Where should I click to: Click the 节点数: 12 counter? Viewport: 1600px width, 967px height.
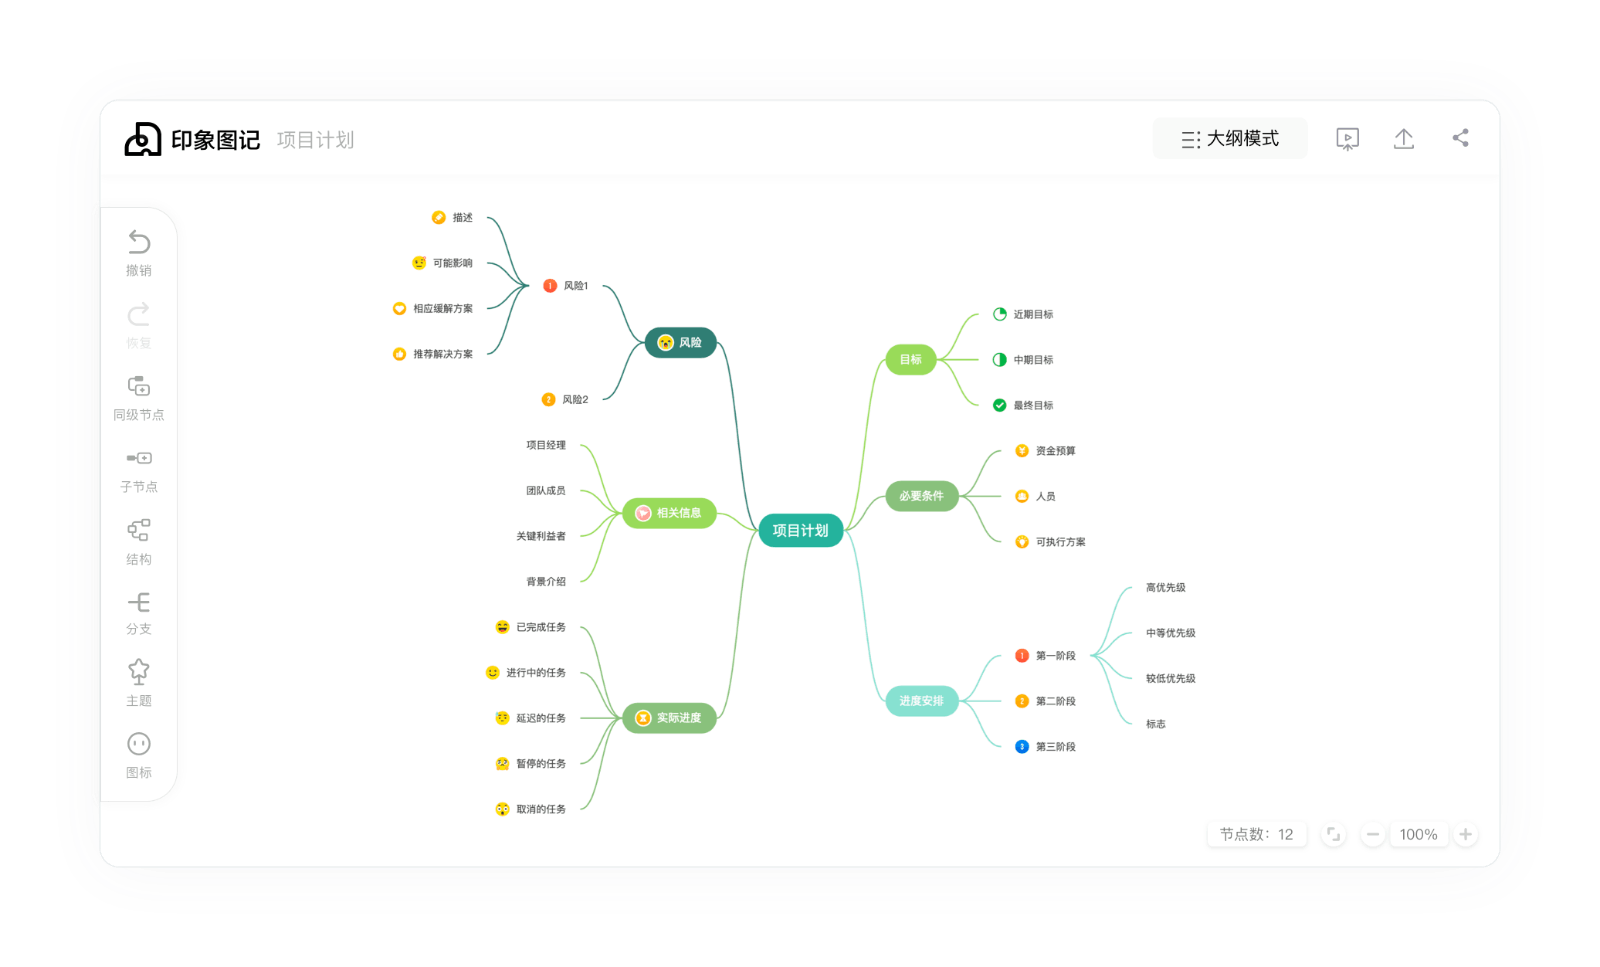click(1257, 834)
